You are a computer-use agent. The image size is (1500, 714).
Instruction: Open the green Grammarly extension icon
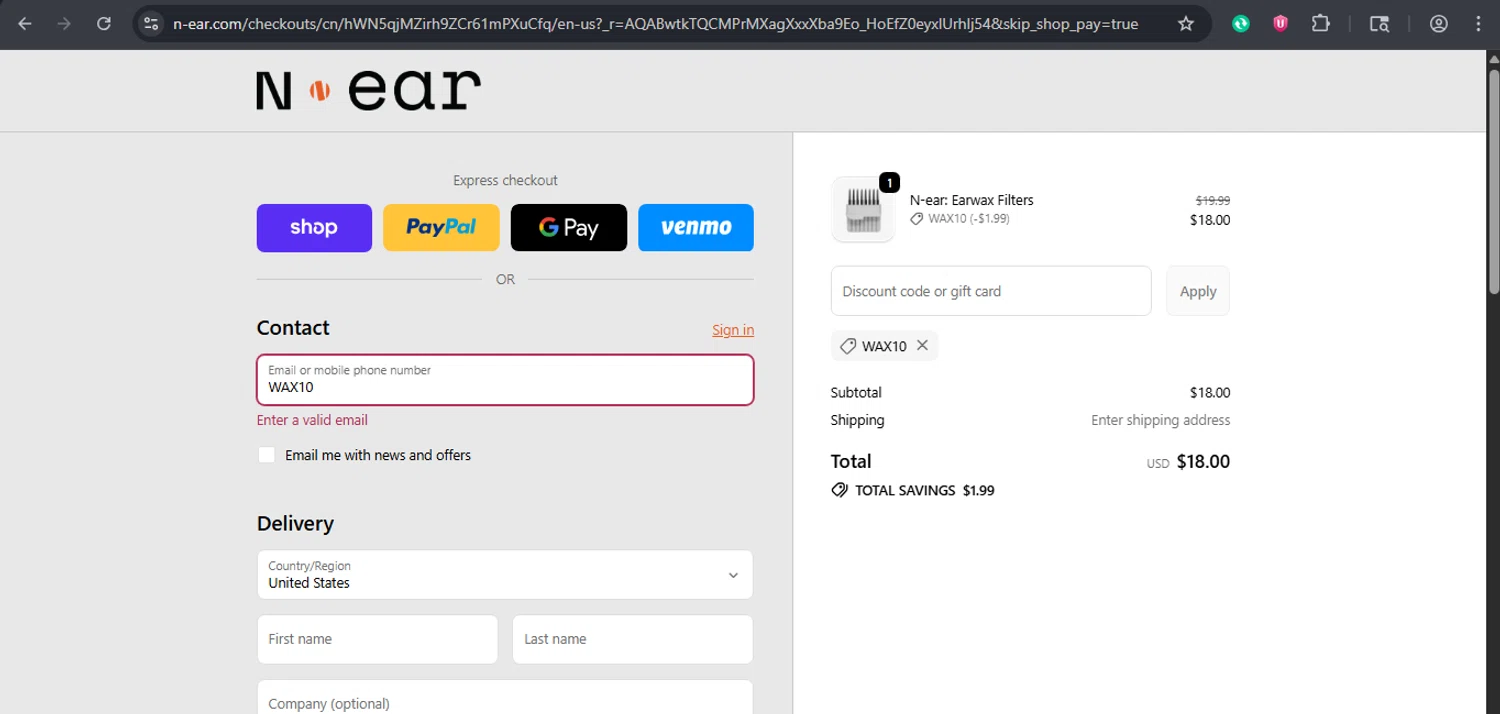pos(1241,24)
